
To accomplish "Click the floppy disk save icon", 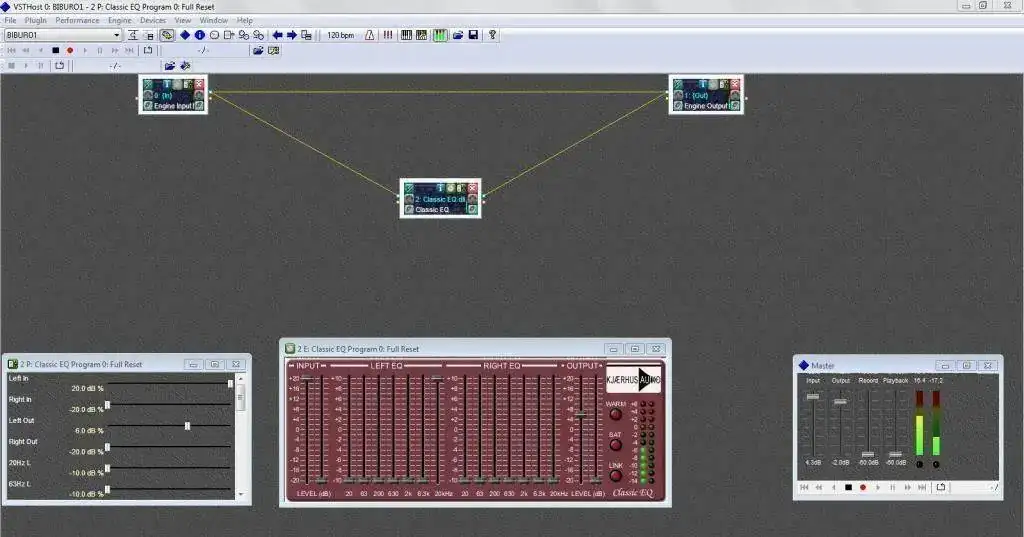I will [473, 35].
